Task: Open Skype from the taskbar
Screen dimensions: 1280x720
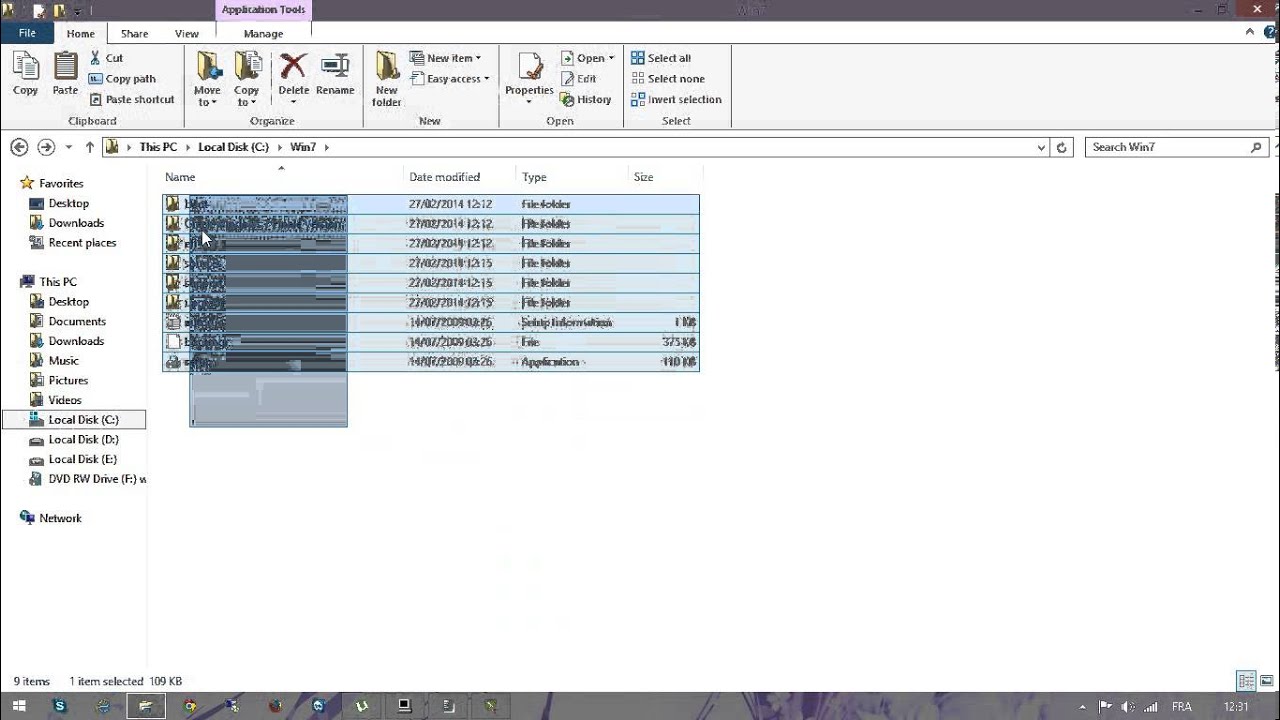Action: [60, 706]
